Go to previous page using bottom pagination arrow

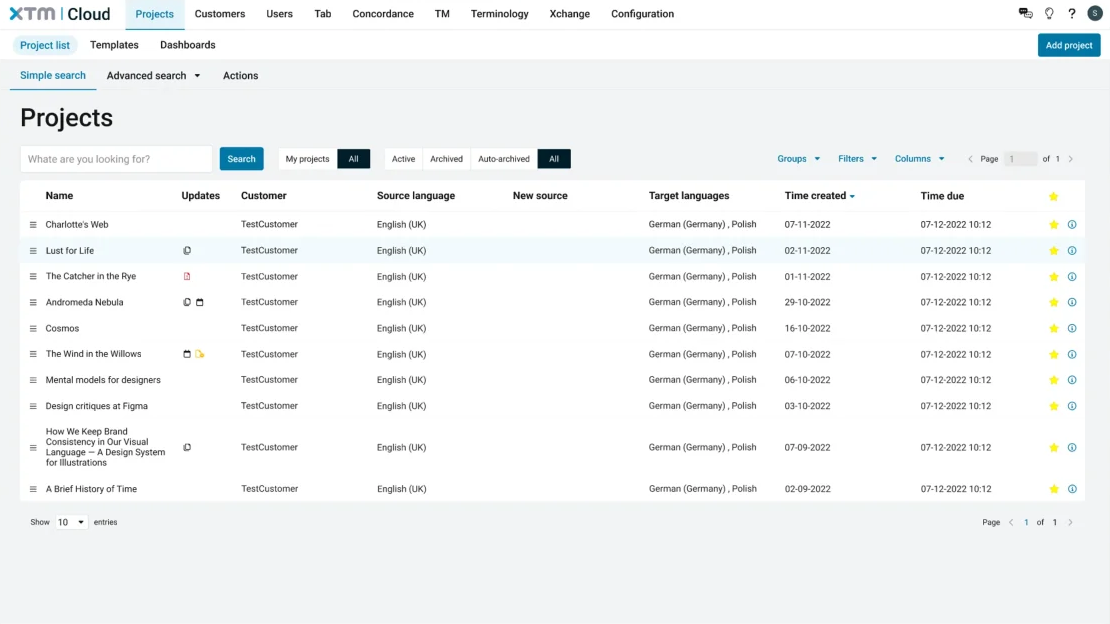click(x=1011, y=523)
